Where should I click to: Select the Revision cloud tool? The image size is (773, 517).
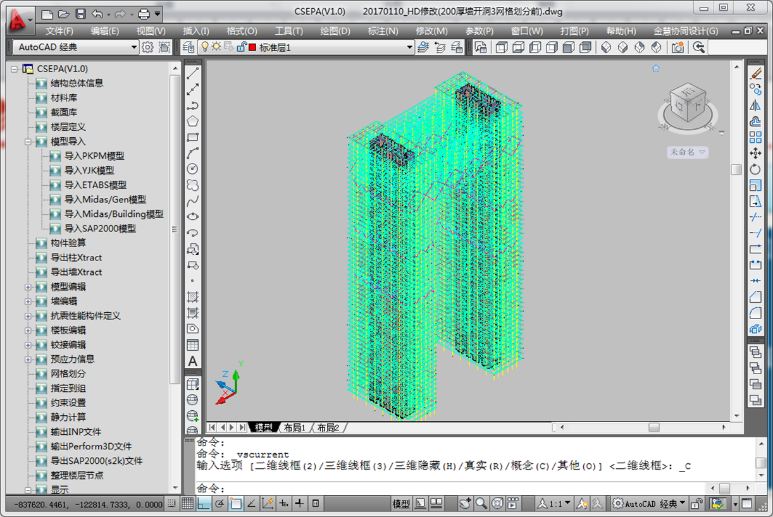[x=193, y=185]
